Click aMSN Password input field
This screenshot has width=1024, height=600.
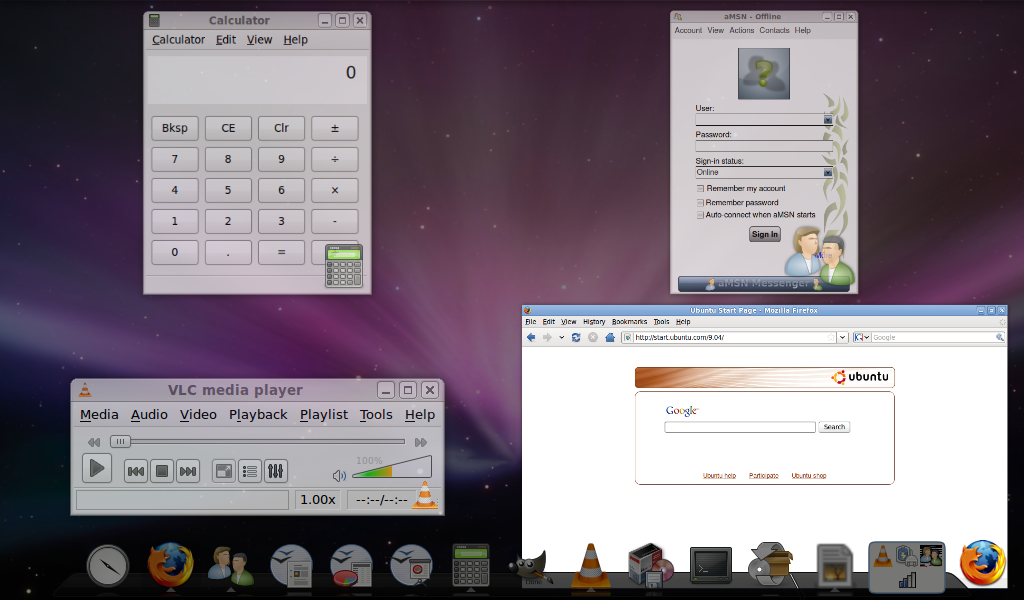[x=764, y=146]
